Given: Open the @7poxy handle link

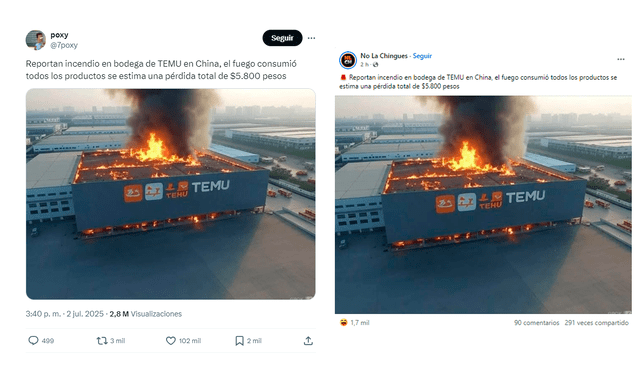Looking at the screenshot, I should [x=64, y=45].
